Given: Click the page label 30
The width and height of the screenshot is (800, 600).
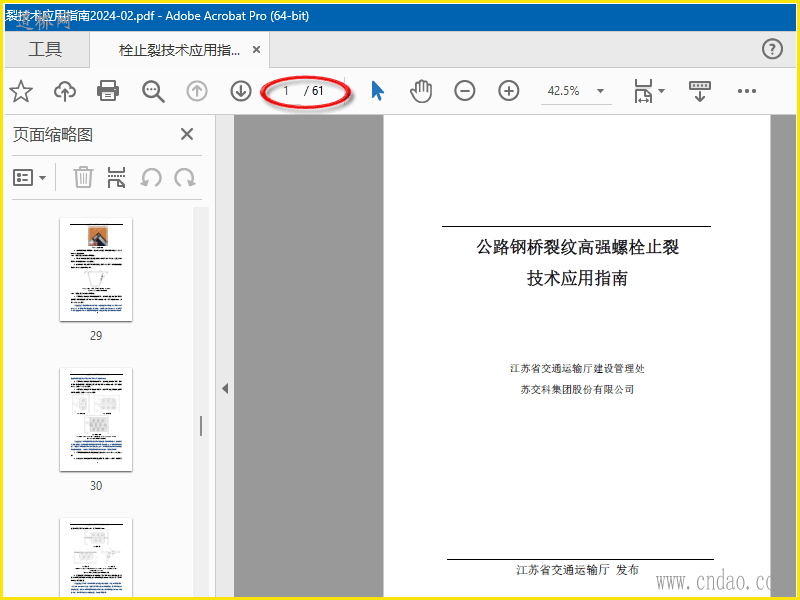Looking at the screenshot, I should (96, 485).
